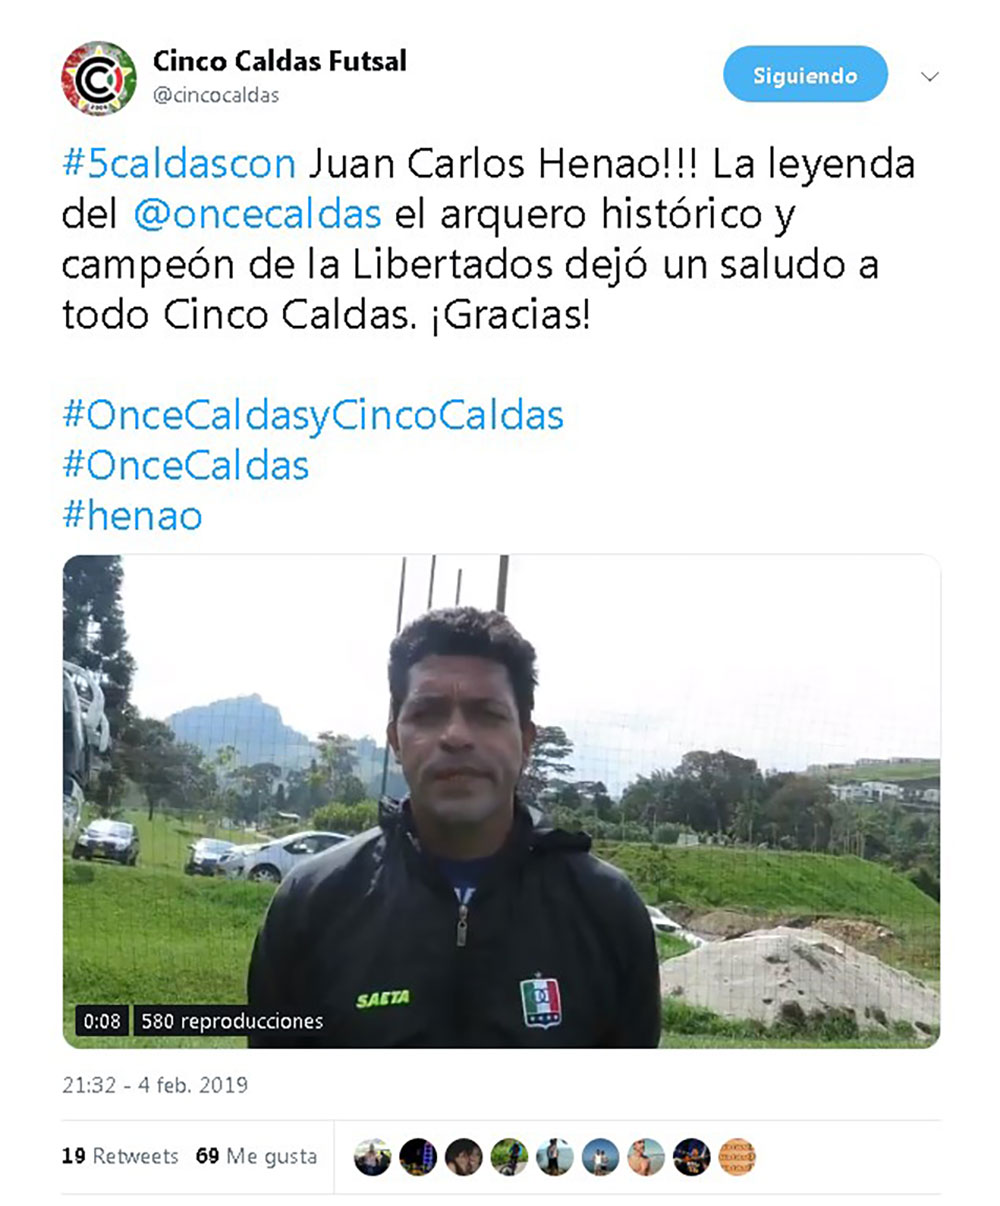
Task: Open the #OnceCaldas hashtag
Action: pos(186,465)
